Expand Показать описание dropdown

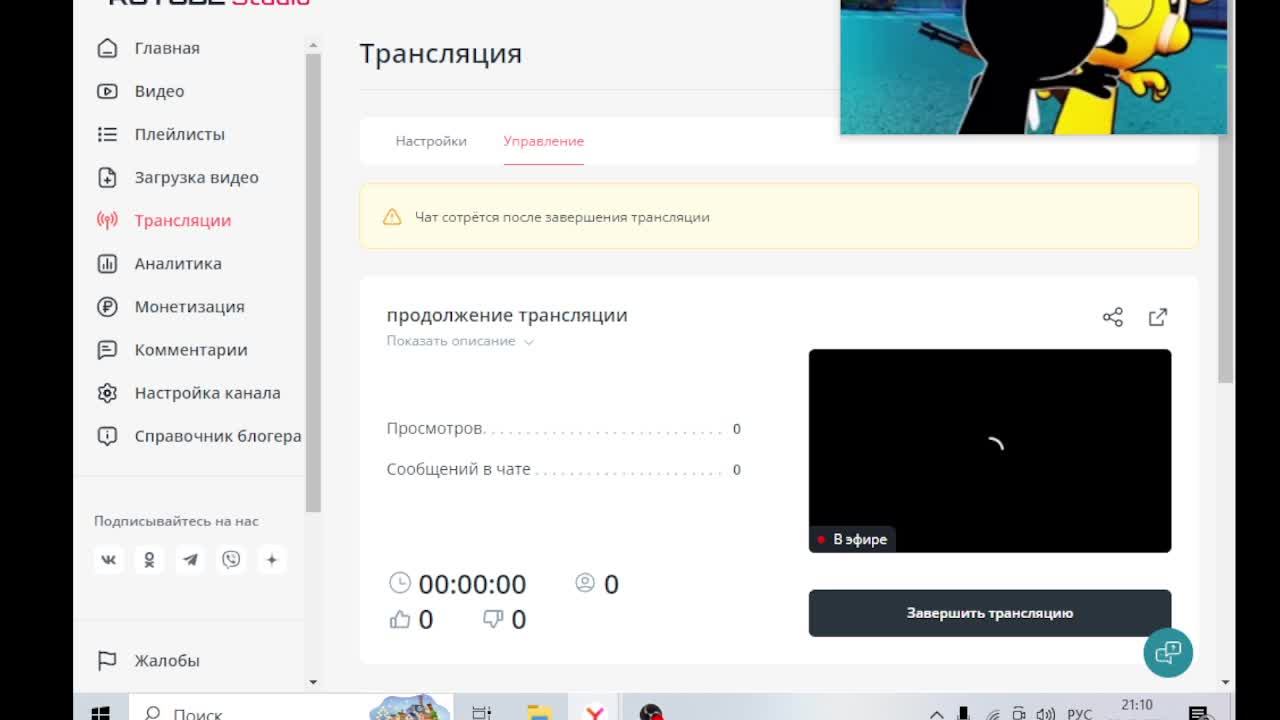pyautogui.click(x=460, y=341)
